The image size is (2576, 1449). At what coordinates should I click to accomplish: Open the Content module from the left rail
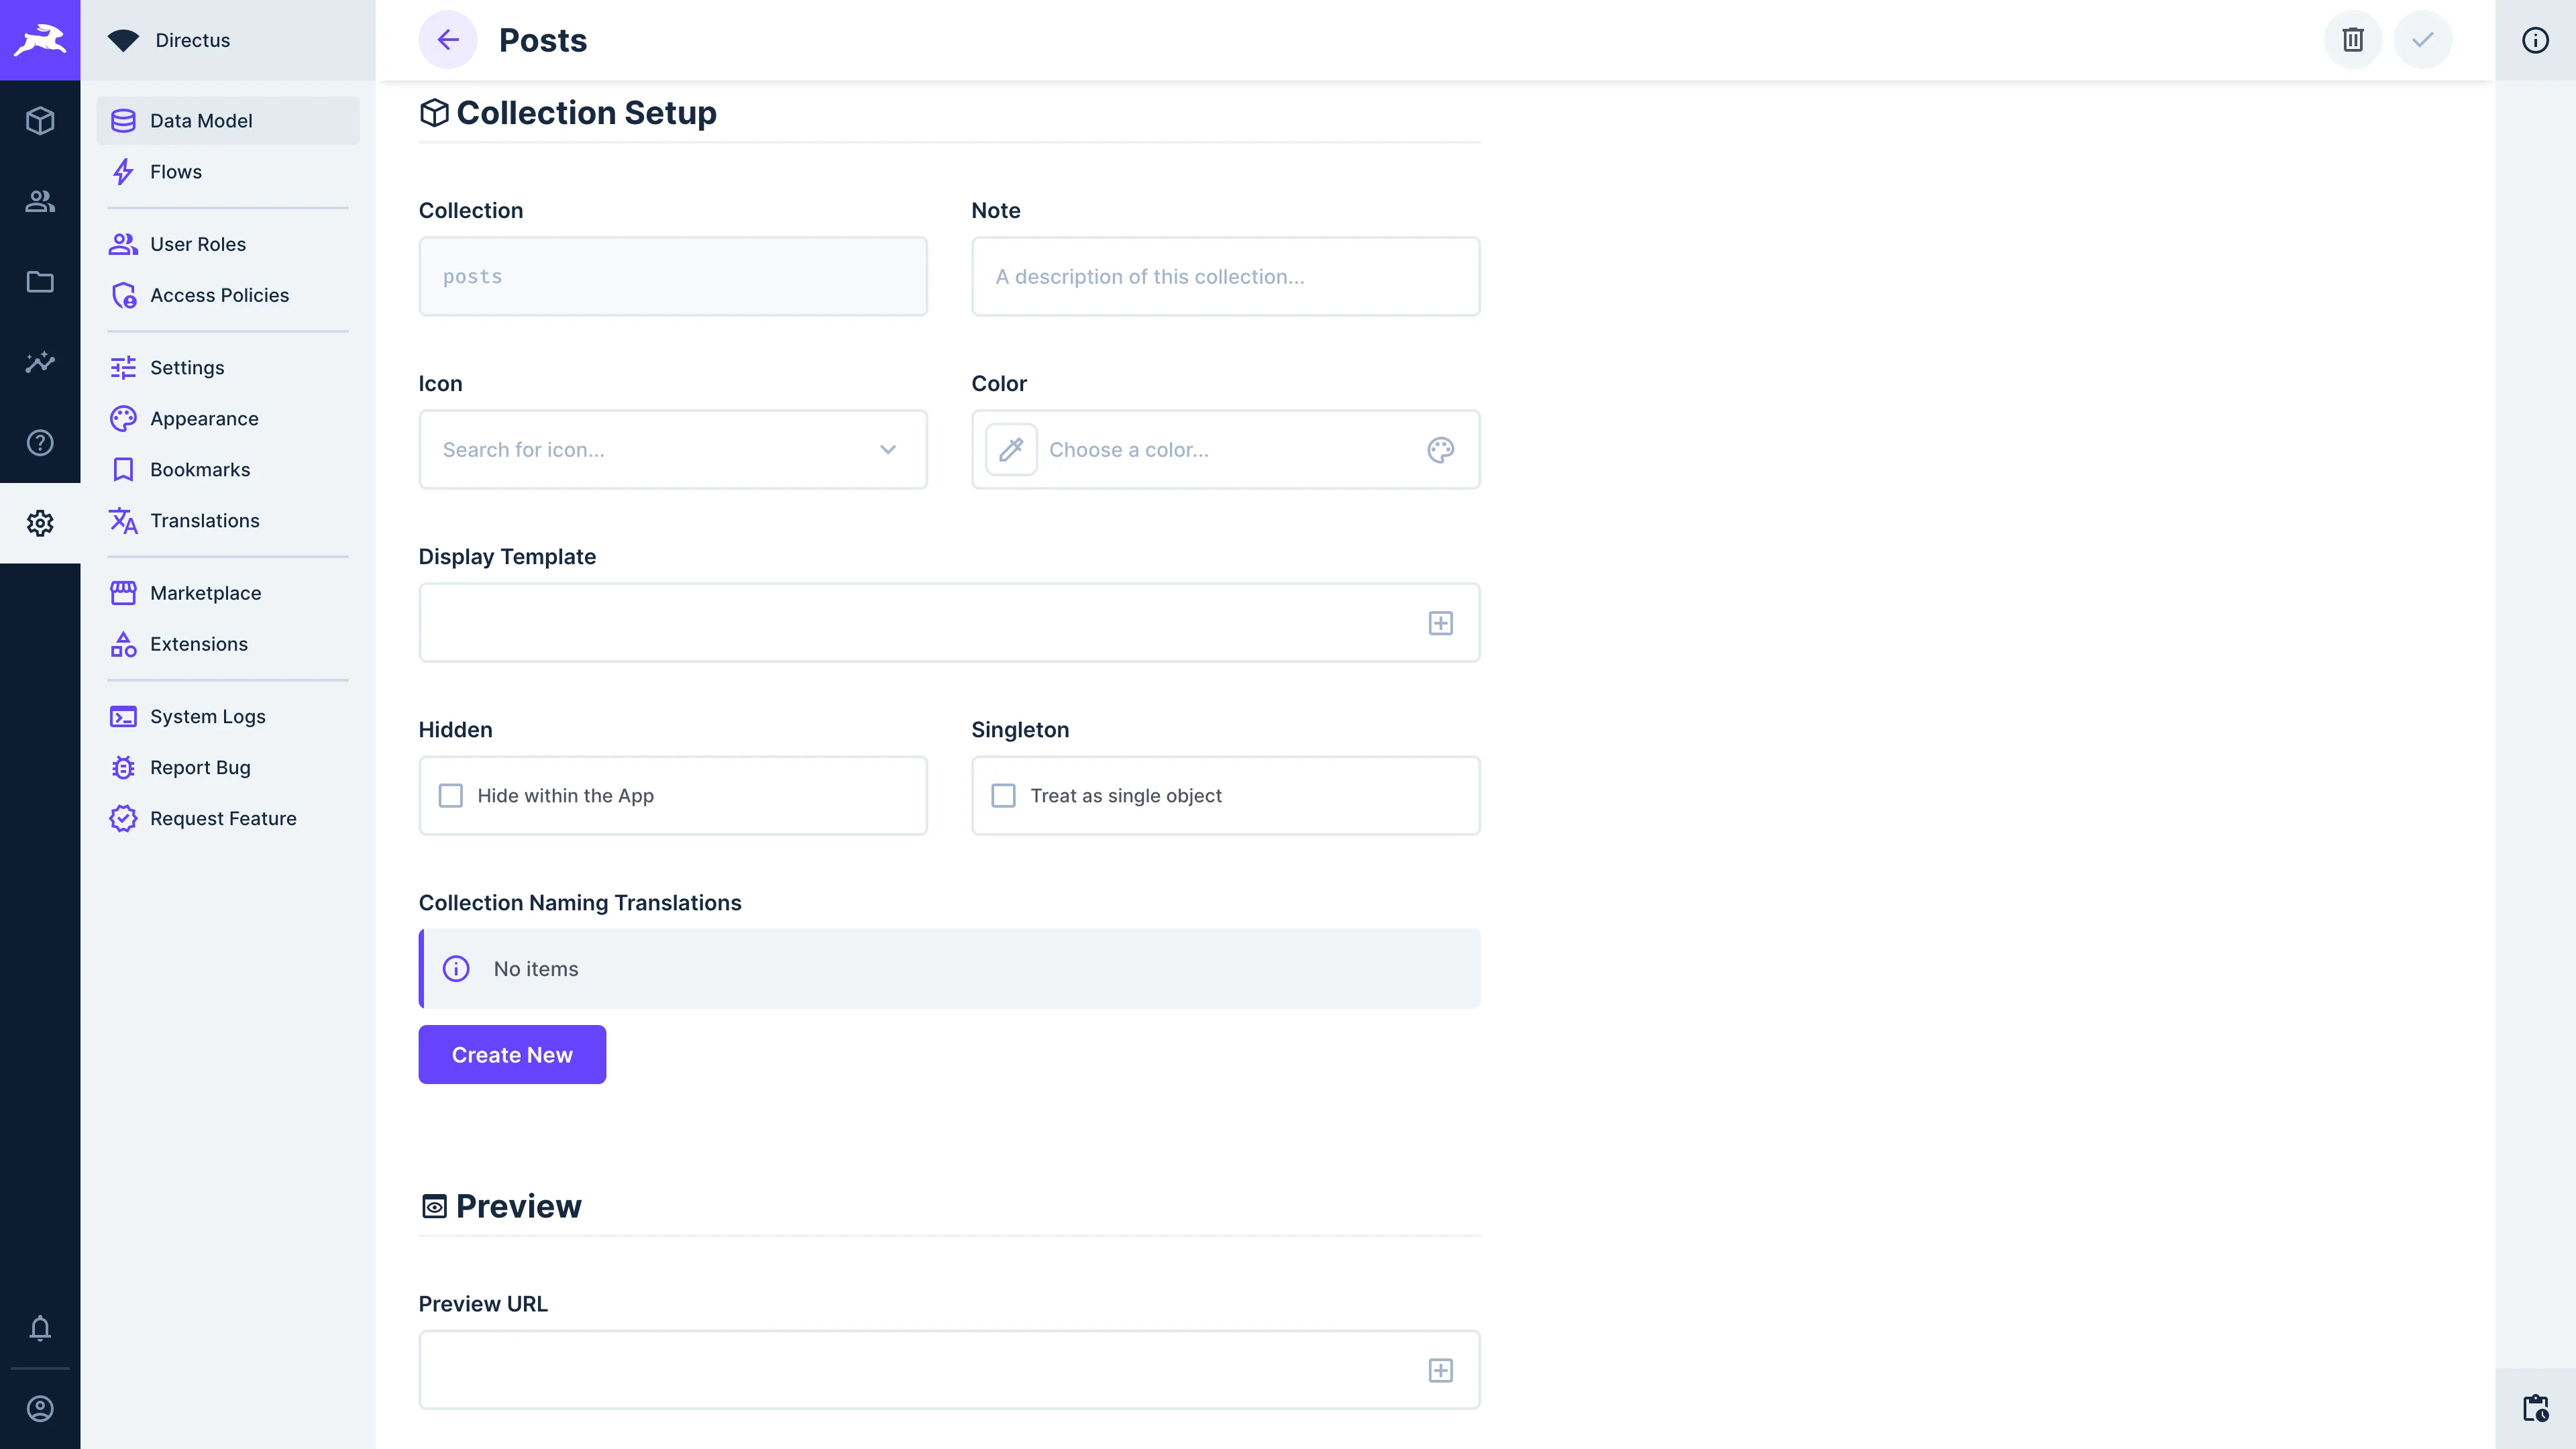(40, 120)
